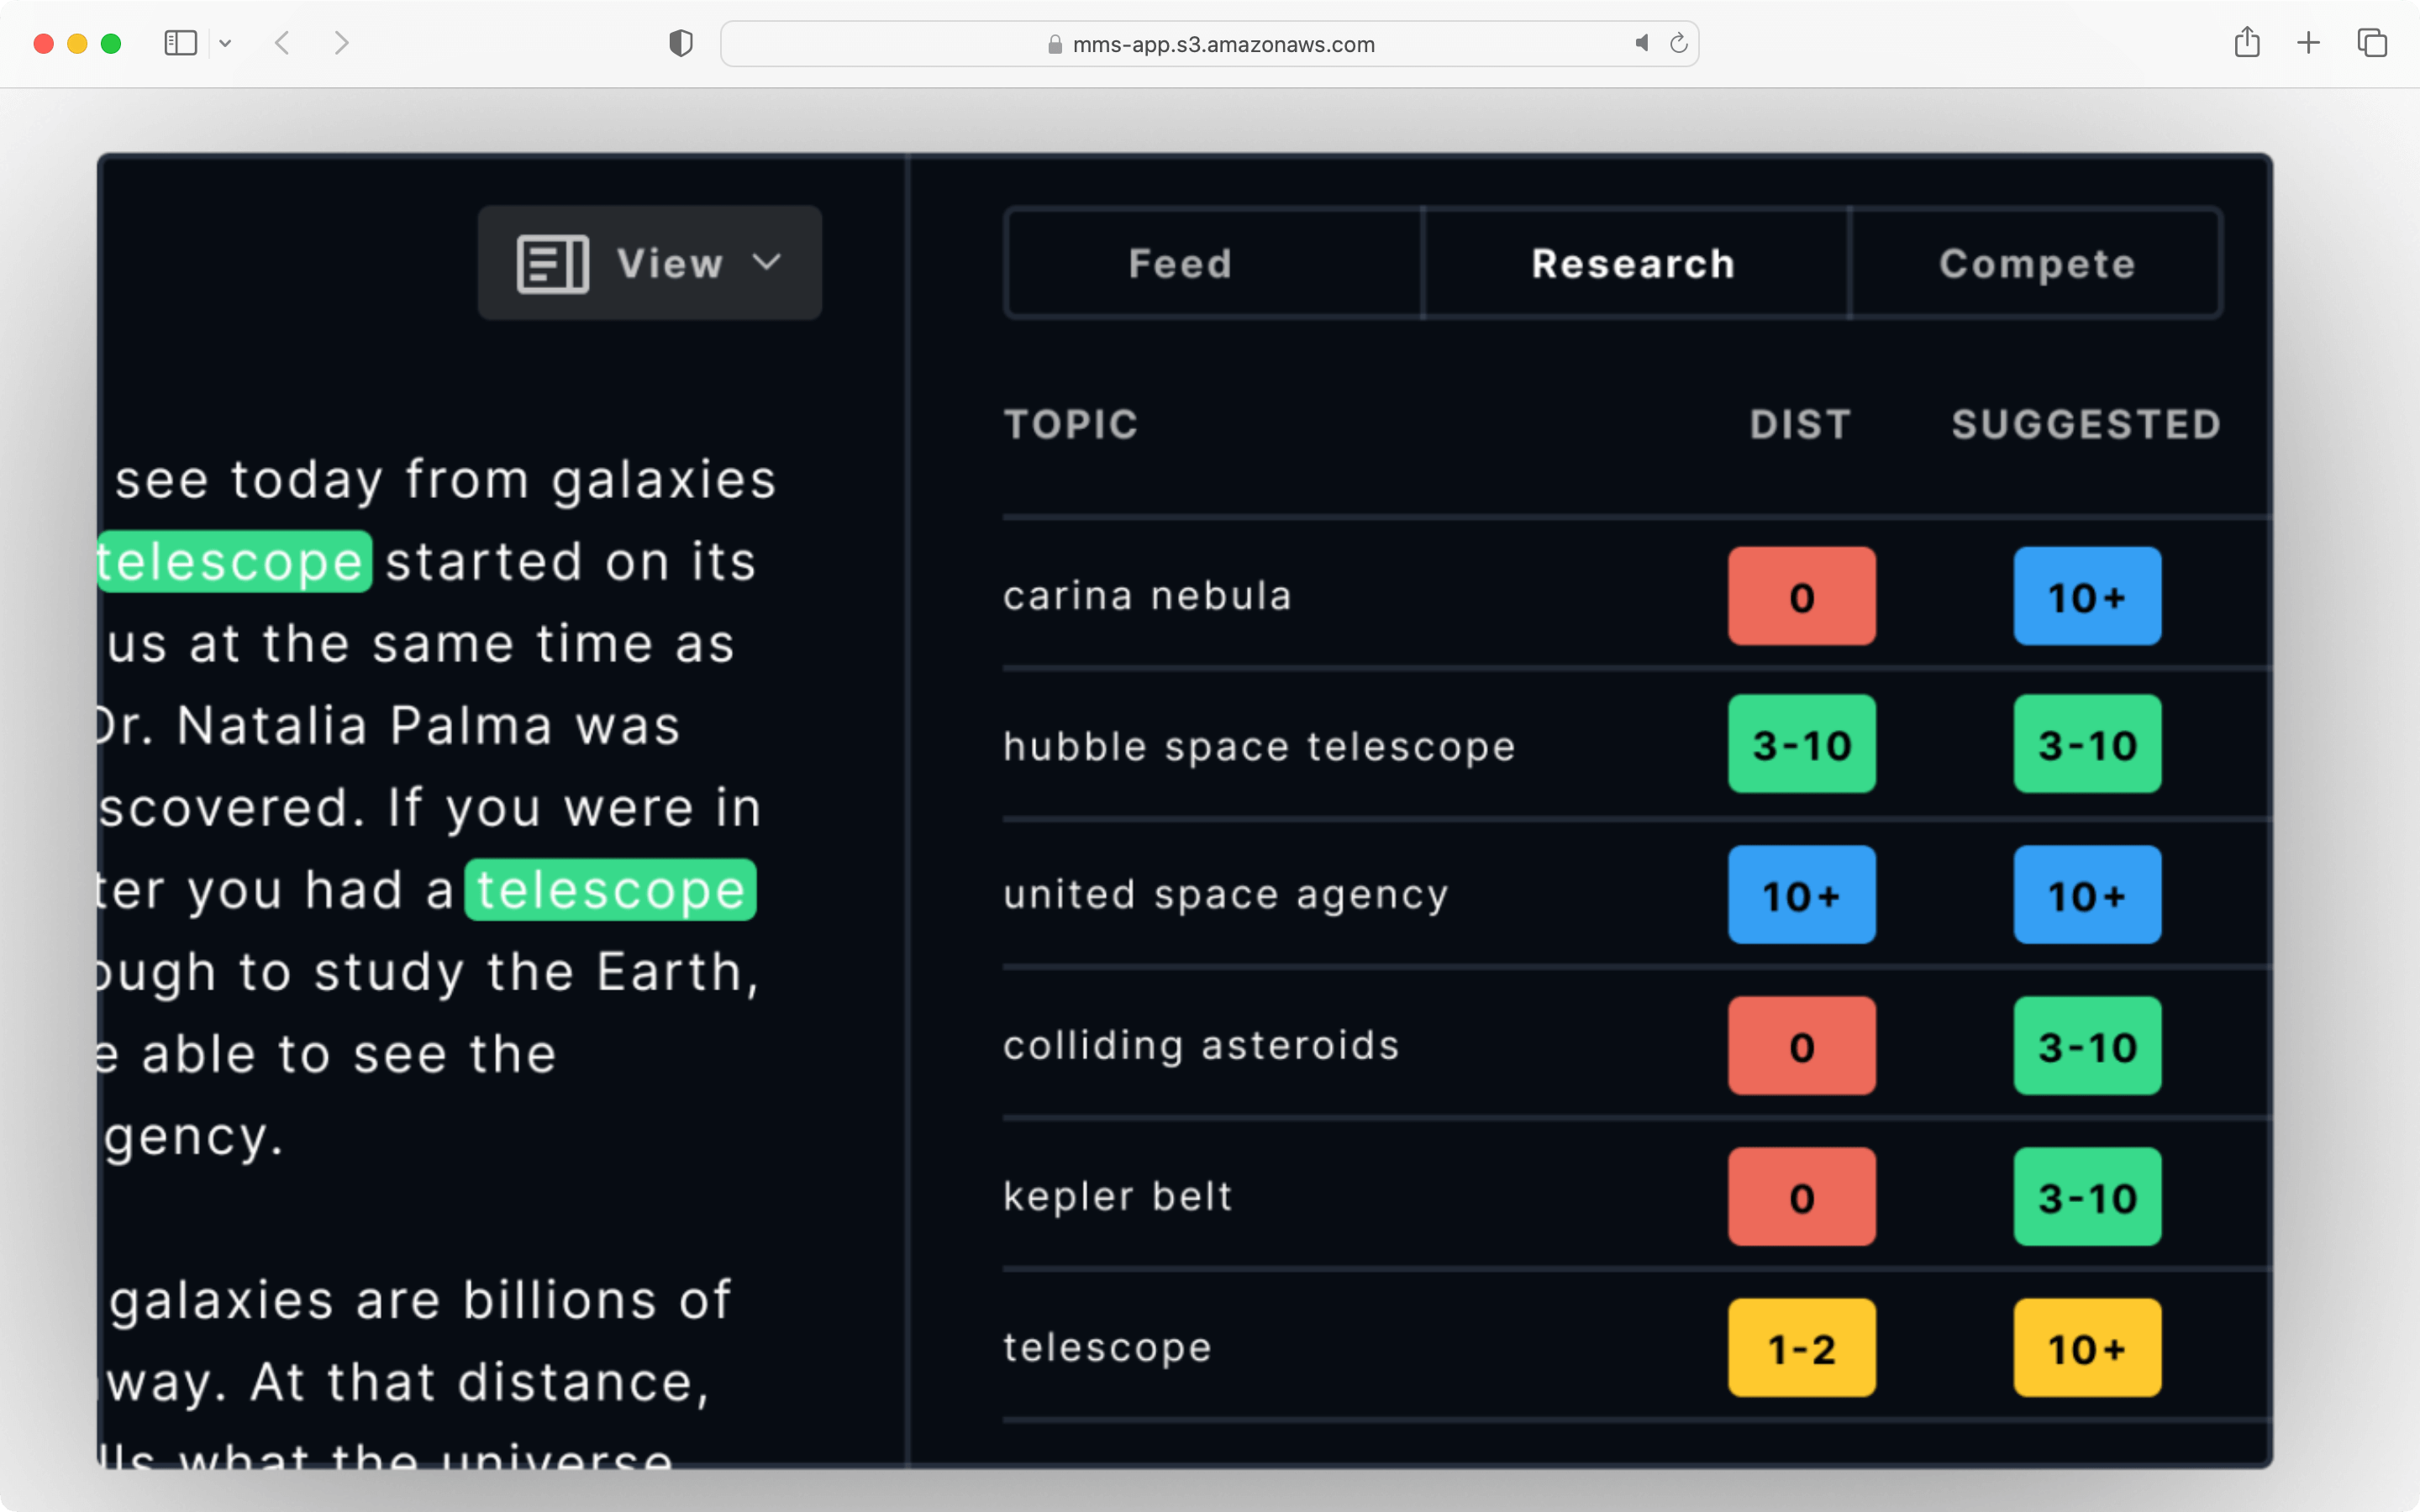Click the united space agency DIST 10+ badge
This screenshot has height=1512, width=2420.
pos(1802,894)
